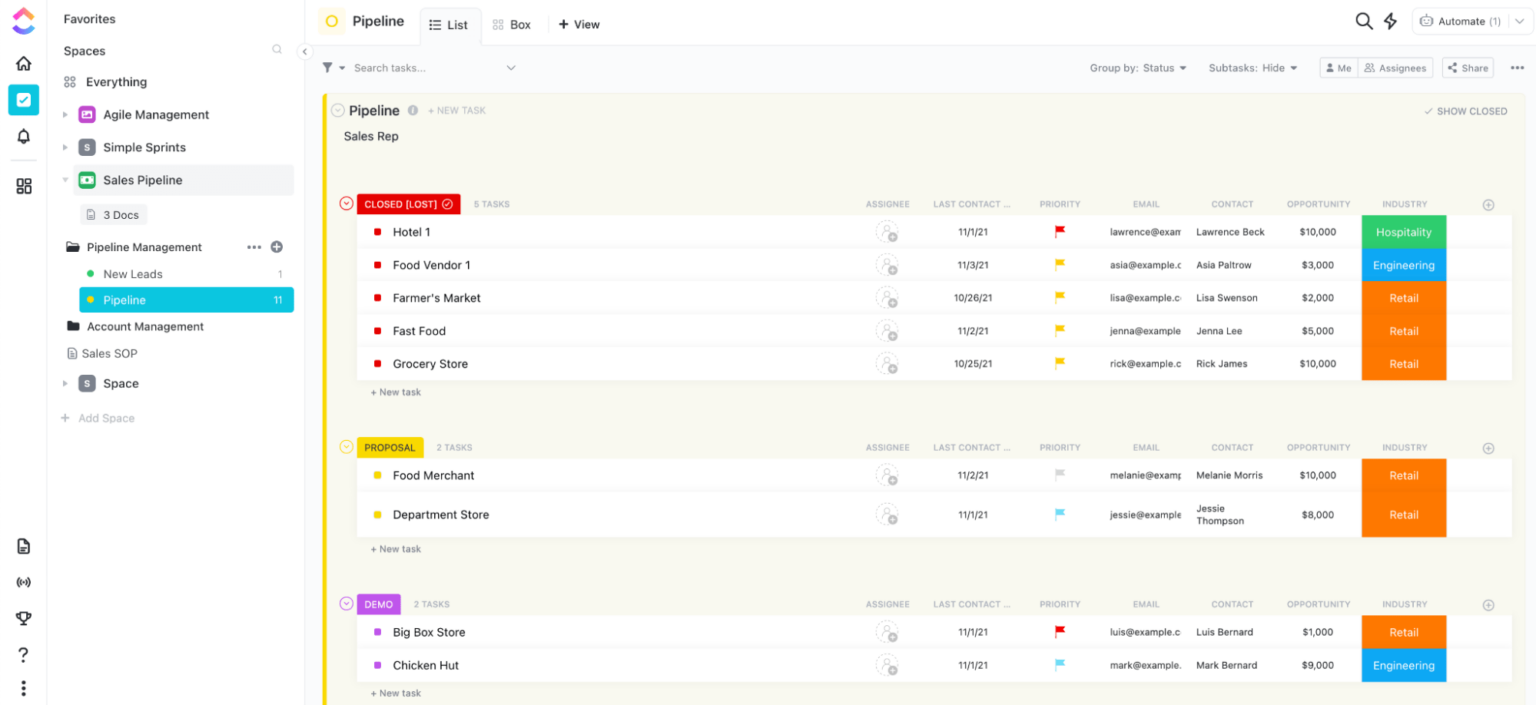
Task: Open the filter icon above the task list
Action: click(330, 67)
